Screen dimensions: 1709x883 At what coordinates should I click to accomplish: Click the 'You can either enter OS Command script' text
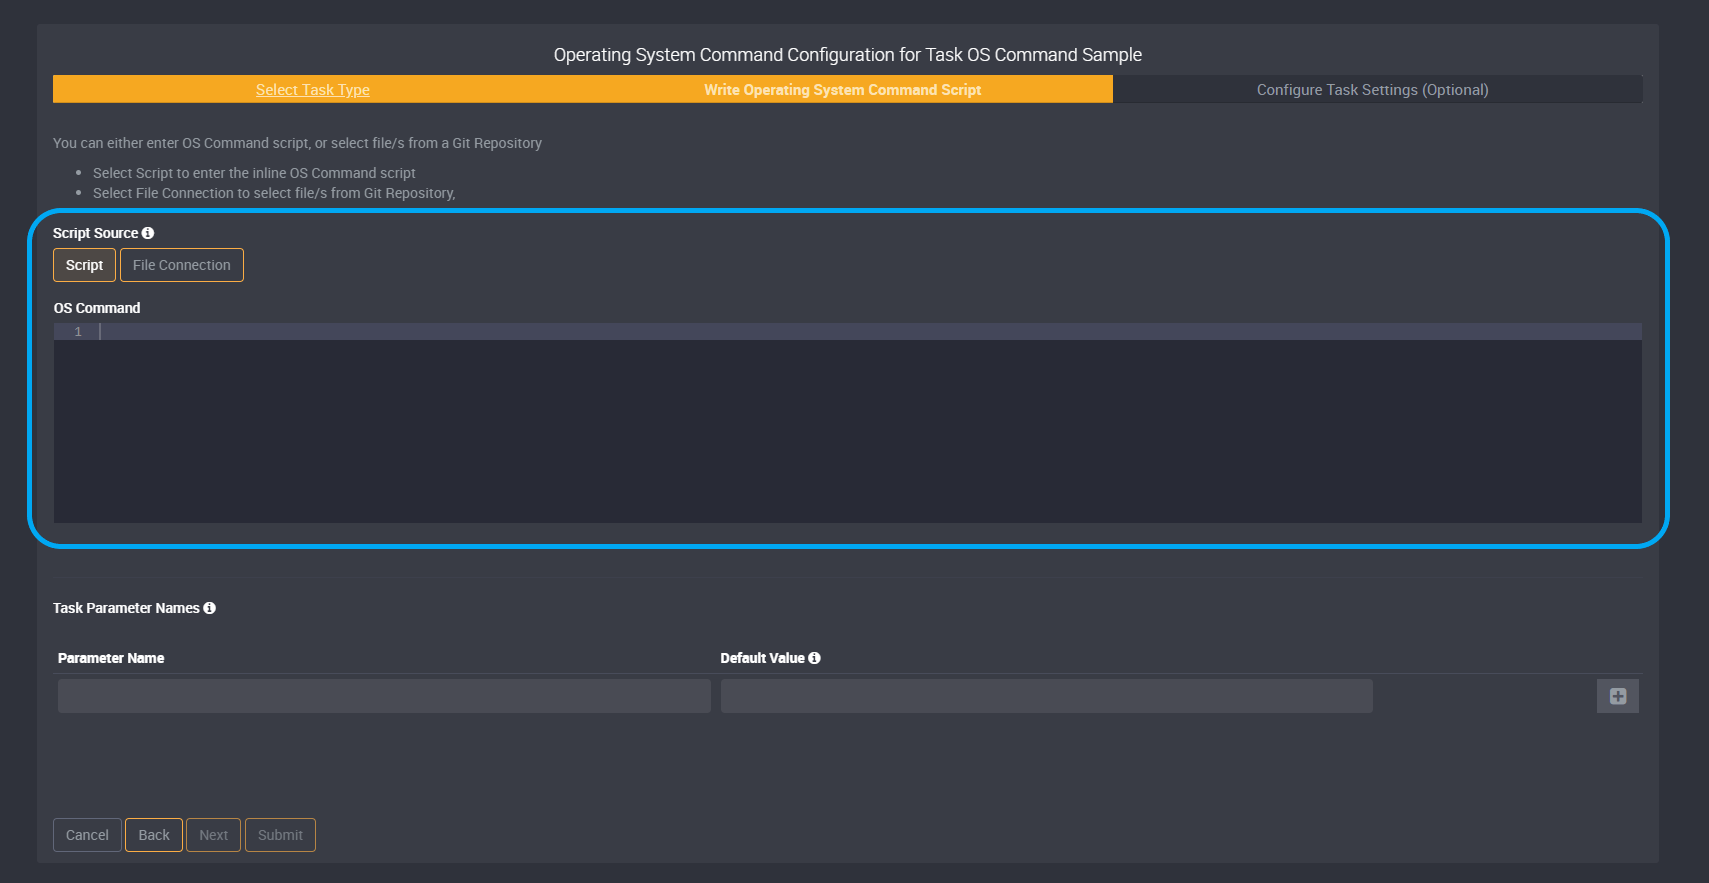pyautogui.click(x=297, y=143)
